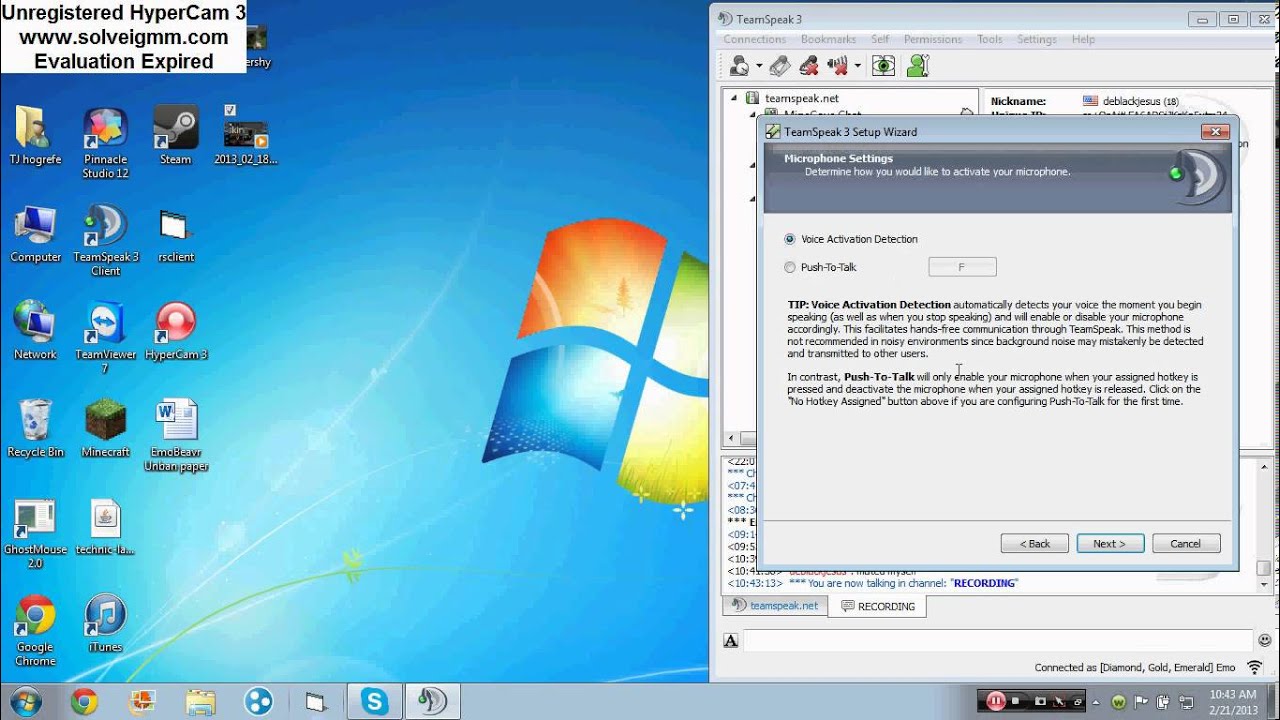
Task: Click the Action Center flag tray icon
Action: [x=1142, y=701]
